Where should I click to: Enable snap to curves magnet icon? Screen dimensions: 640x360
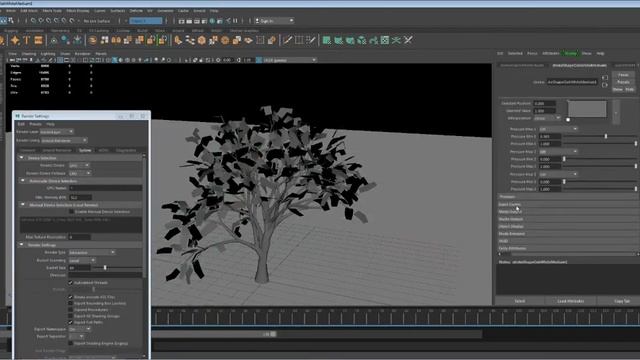41,20
